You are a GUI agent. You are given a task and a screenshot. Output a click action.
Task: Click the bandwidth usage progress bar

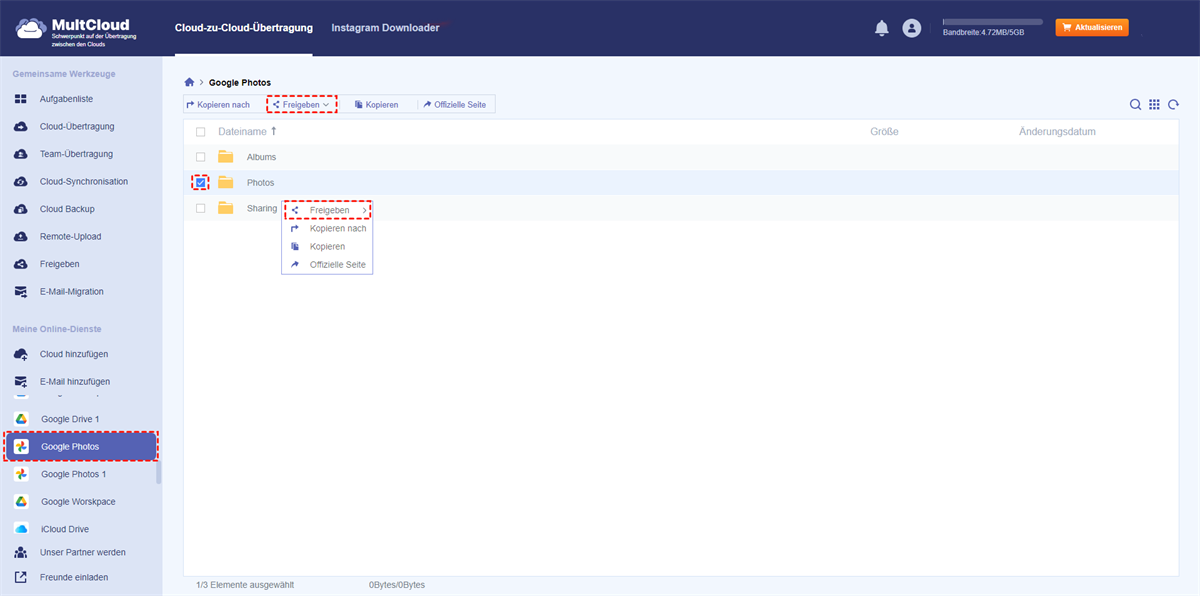(x=993, y=21)
